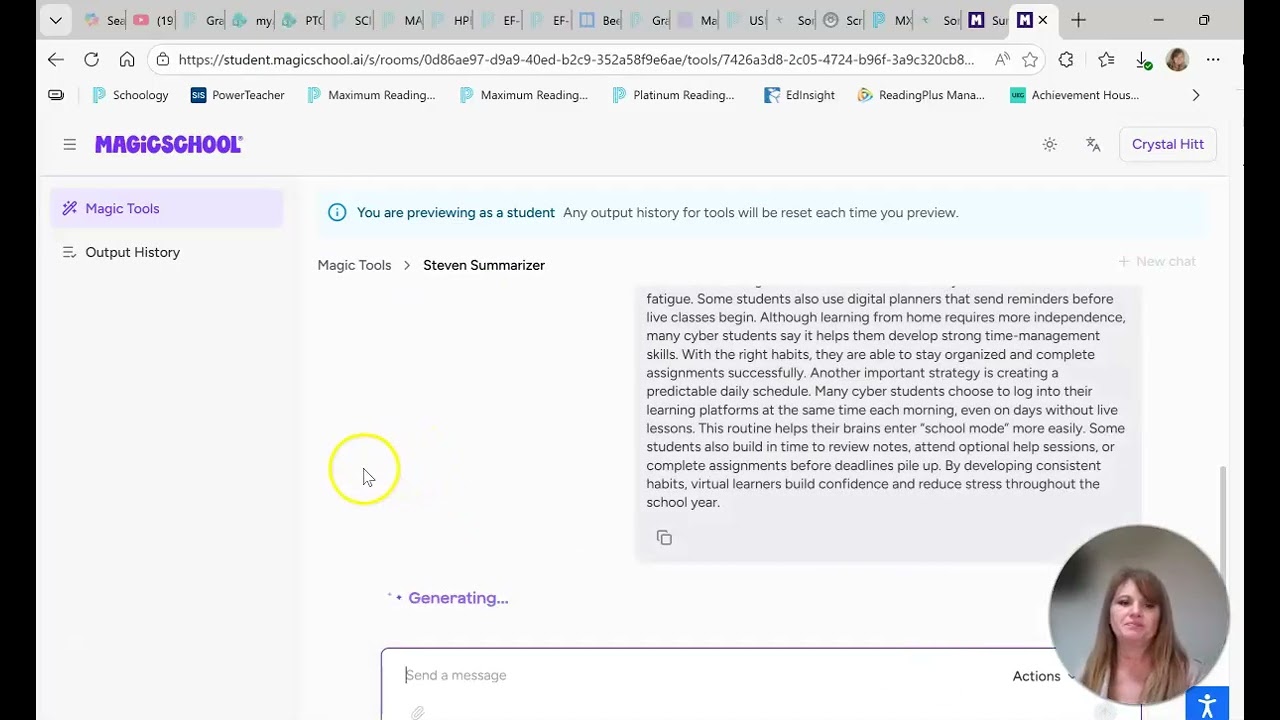
Task: Open the Achievement Hous... bookmark
Action: pos(1074,95)
